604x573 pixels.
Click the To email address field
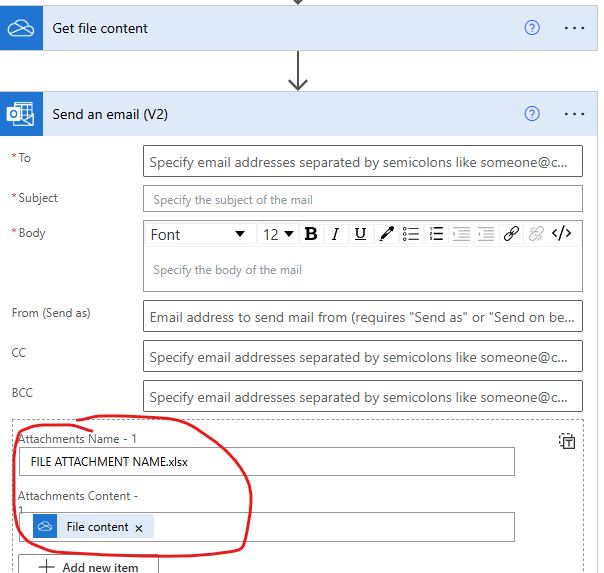point(362,161)
